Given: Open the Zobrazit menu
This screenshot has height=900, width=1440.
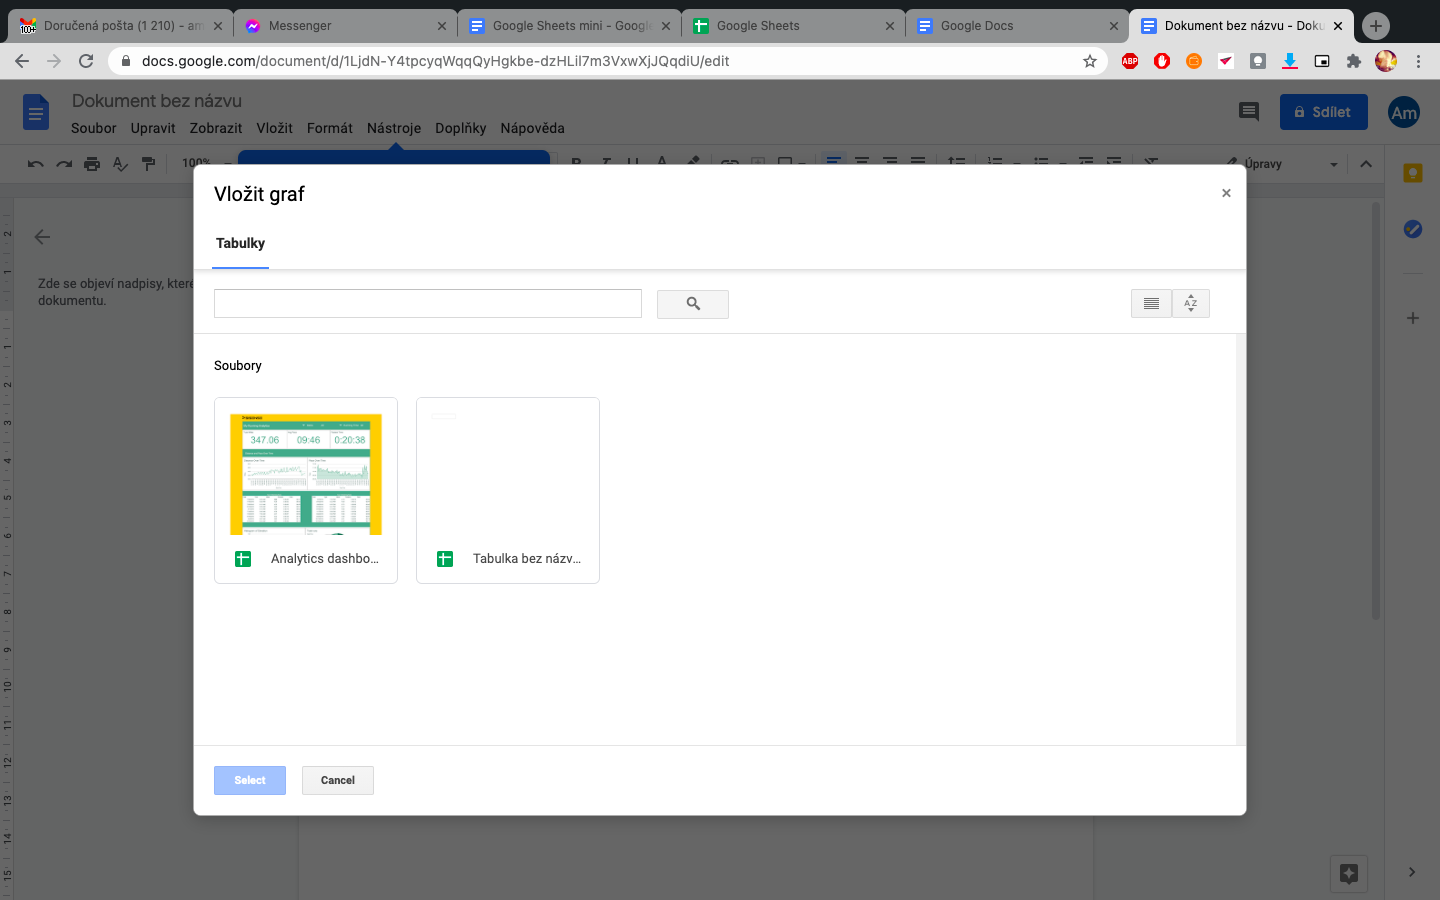Looking at the screenshot, I should click(x=216, y=128).
